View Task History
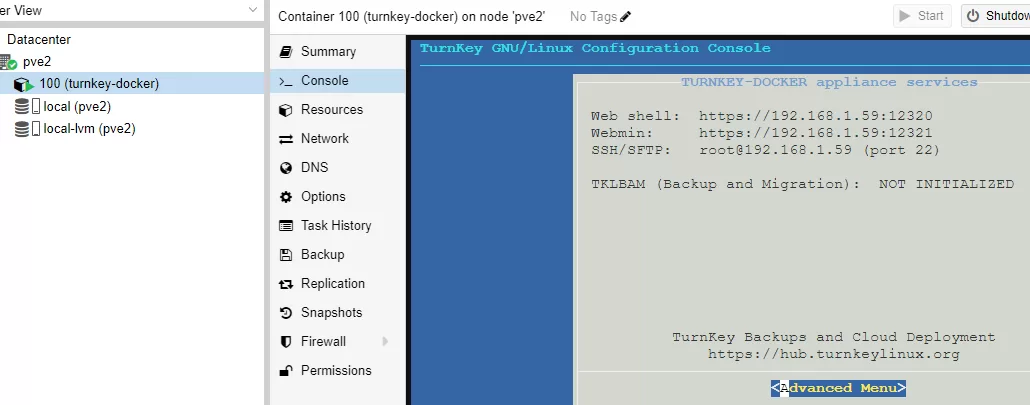The image size is (1030, 405). coord(338,225)
